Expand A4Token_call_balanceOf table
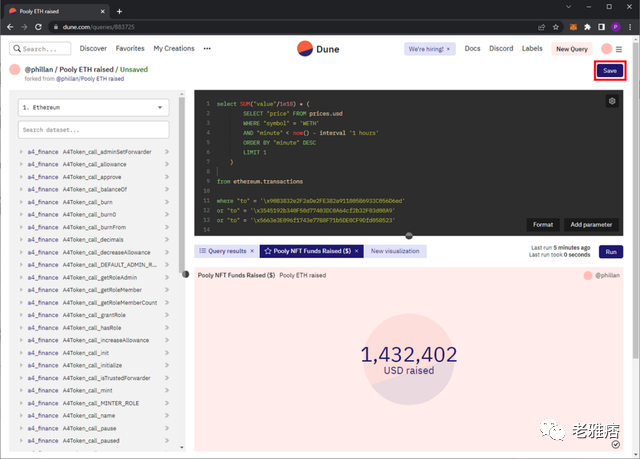 click(21, 189)
